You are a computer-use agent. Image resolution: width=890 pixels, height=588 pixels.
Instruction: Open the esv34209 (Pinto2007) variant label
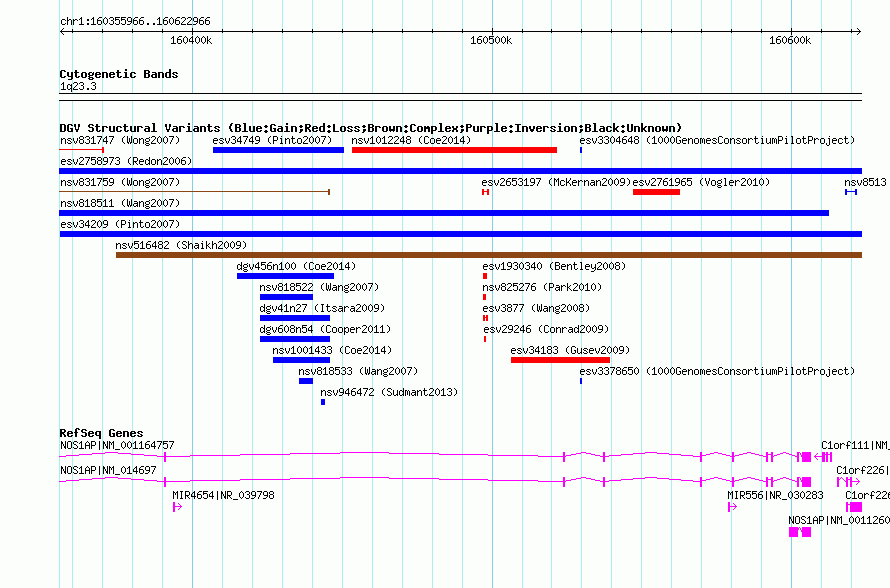coord(120,224)
